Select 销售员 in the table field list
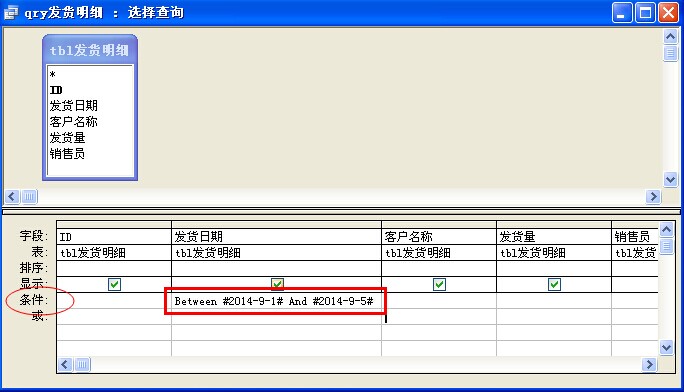684x392 pixels. [90, 153]
